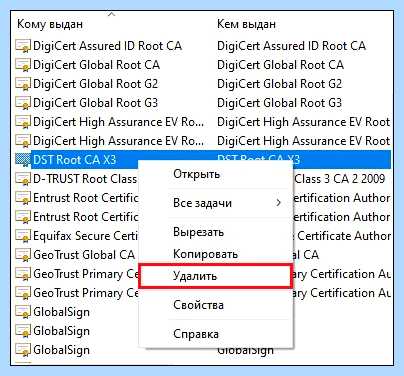
Task: Open Справка from the context menu
Action: pyautogui.click(x=196, y=334)
